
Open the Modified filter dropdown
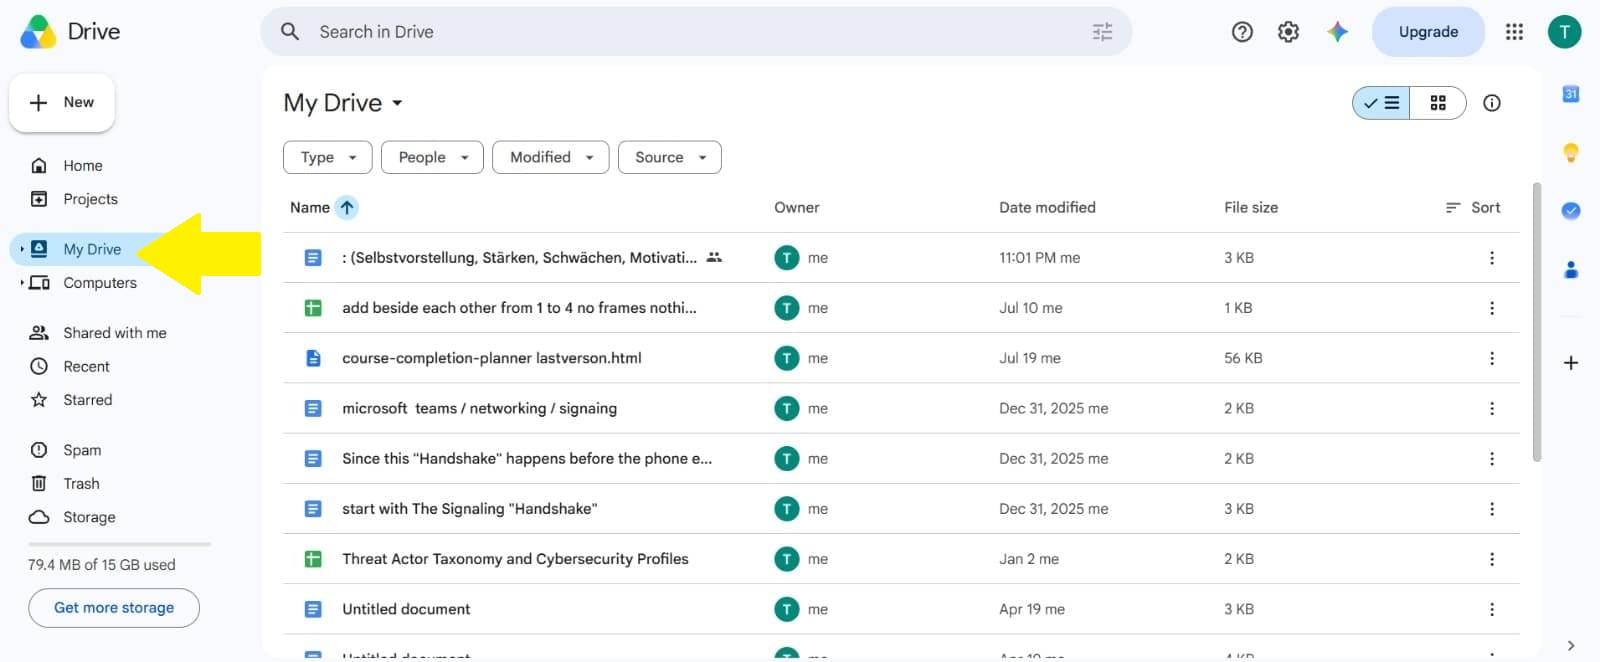(x=551, y=157)
